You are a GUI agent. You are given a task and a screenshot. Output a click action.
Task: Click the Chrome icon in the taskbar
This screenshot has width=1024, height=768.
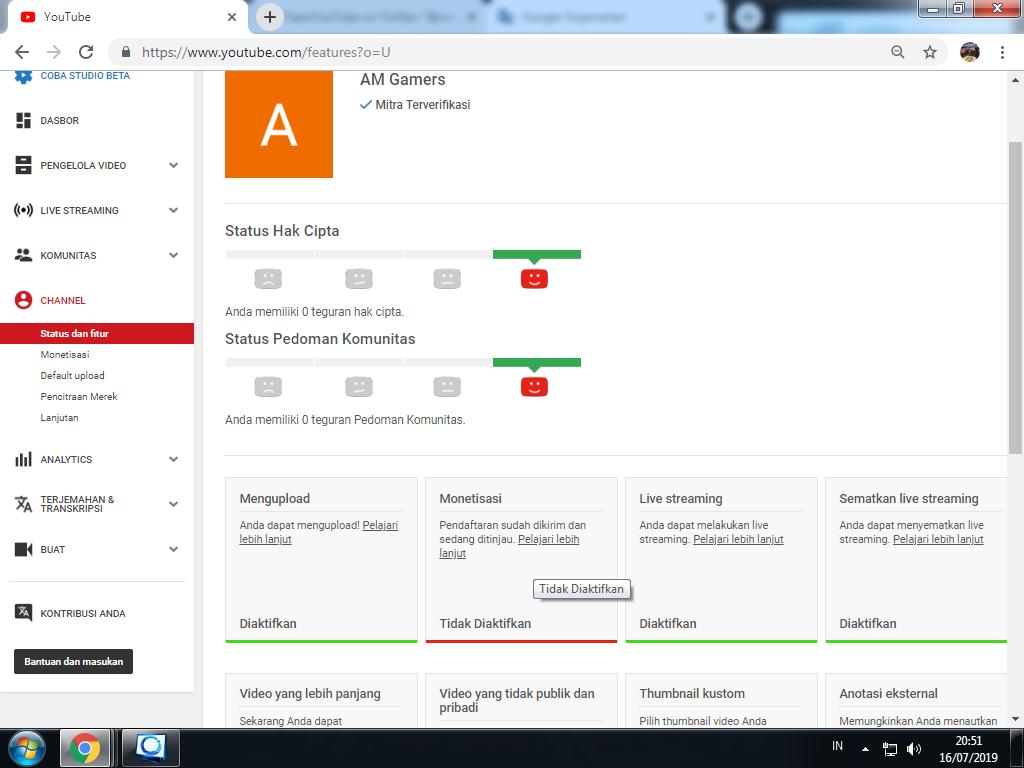click(x=85, y=748)
